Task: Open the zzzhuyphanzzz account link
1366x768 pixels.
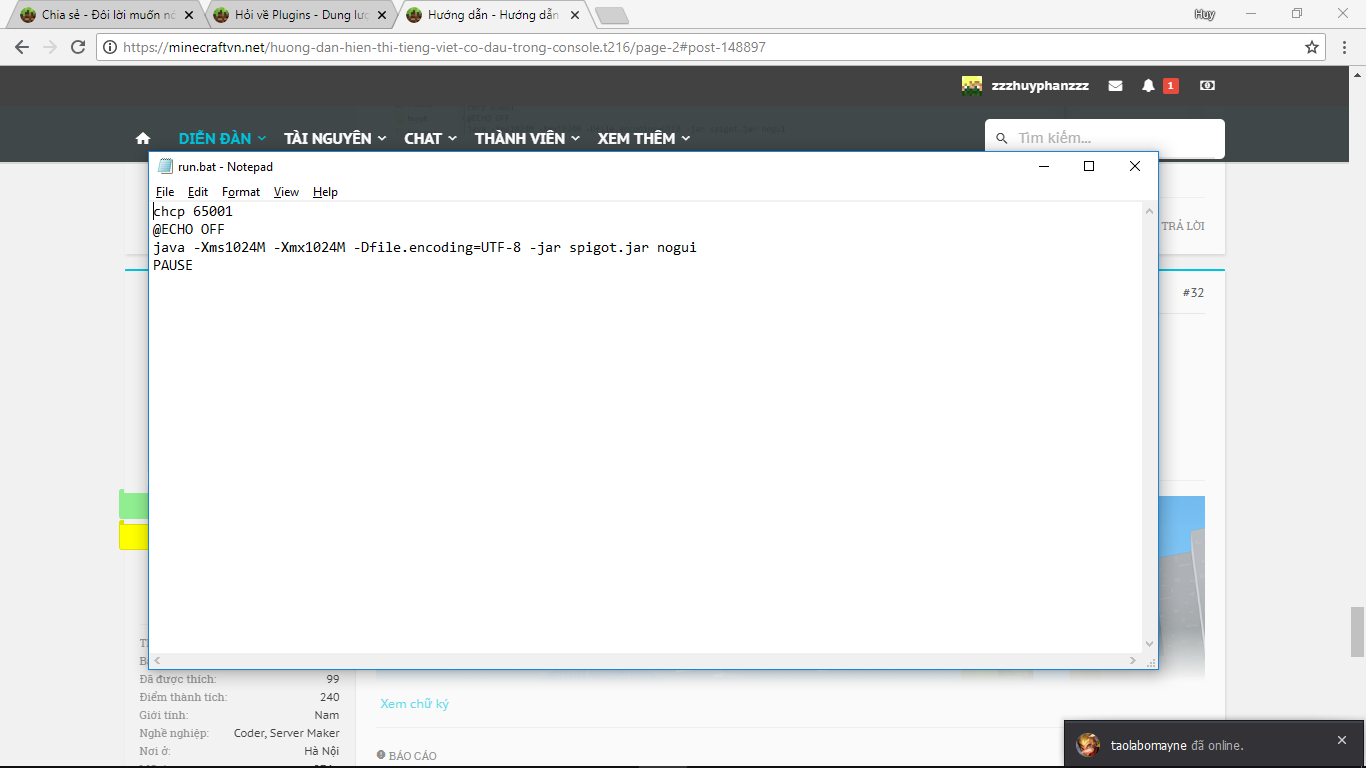Action: [1040, 86]
